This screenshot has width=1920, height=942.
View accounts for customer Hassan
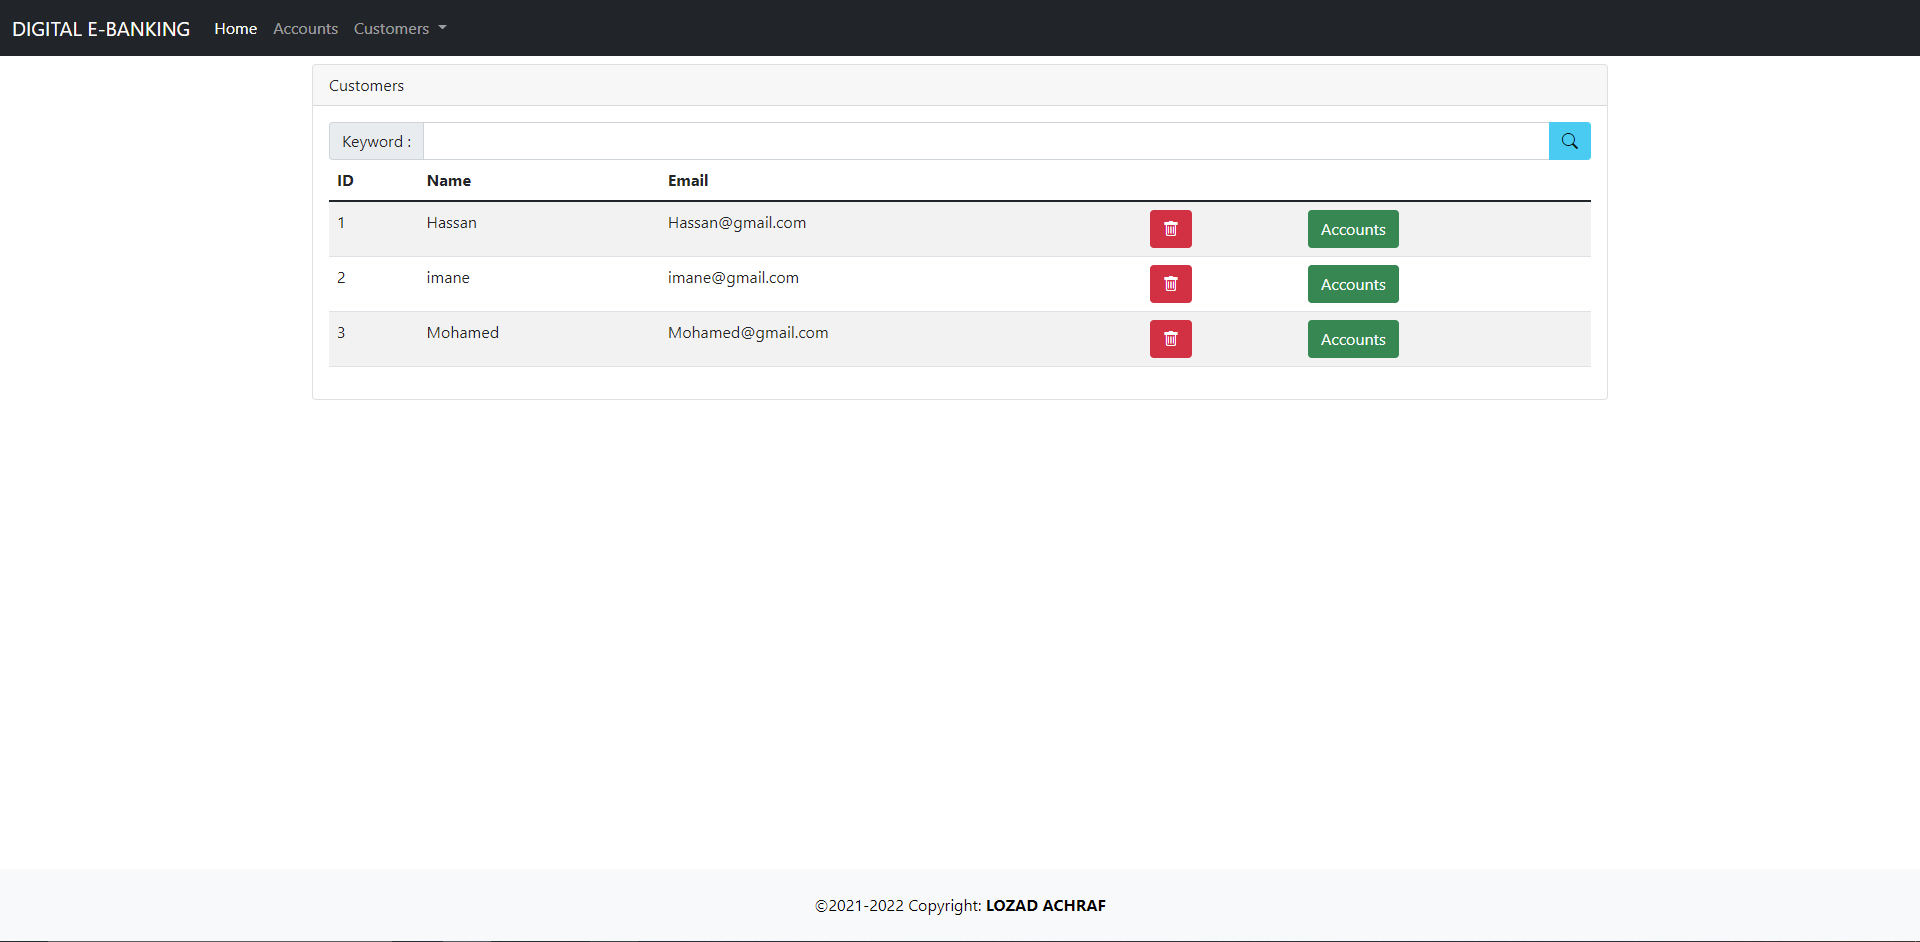(1352, 229)
